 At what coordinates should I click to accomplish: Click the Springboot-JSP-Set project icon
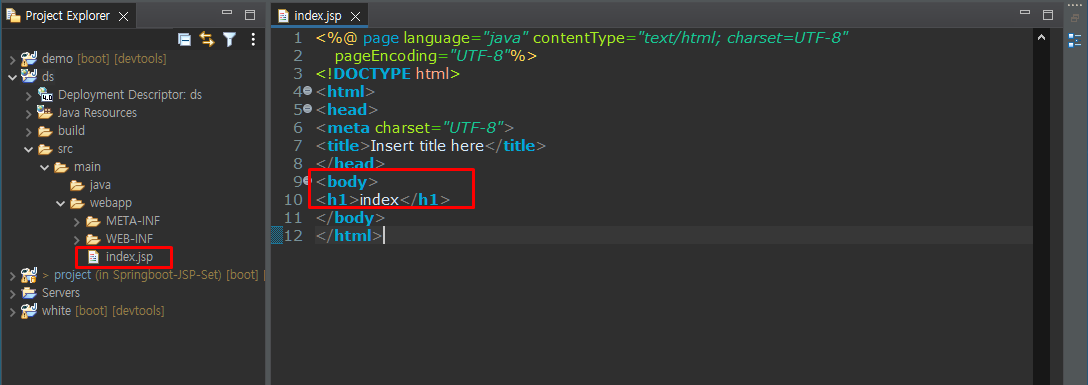(28, 275)
